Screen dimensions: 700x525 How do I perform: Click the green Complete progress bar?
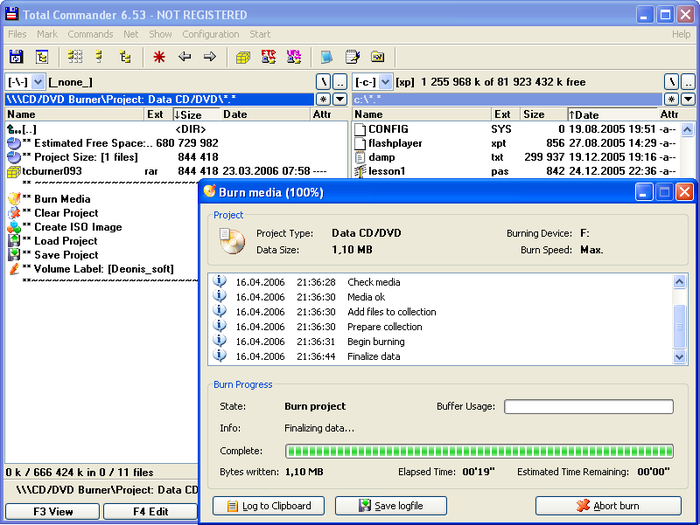click(479, 451)
